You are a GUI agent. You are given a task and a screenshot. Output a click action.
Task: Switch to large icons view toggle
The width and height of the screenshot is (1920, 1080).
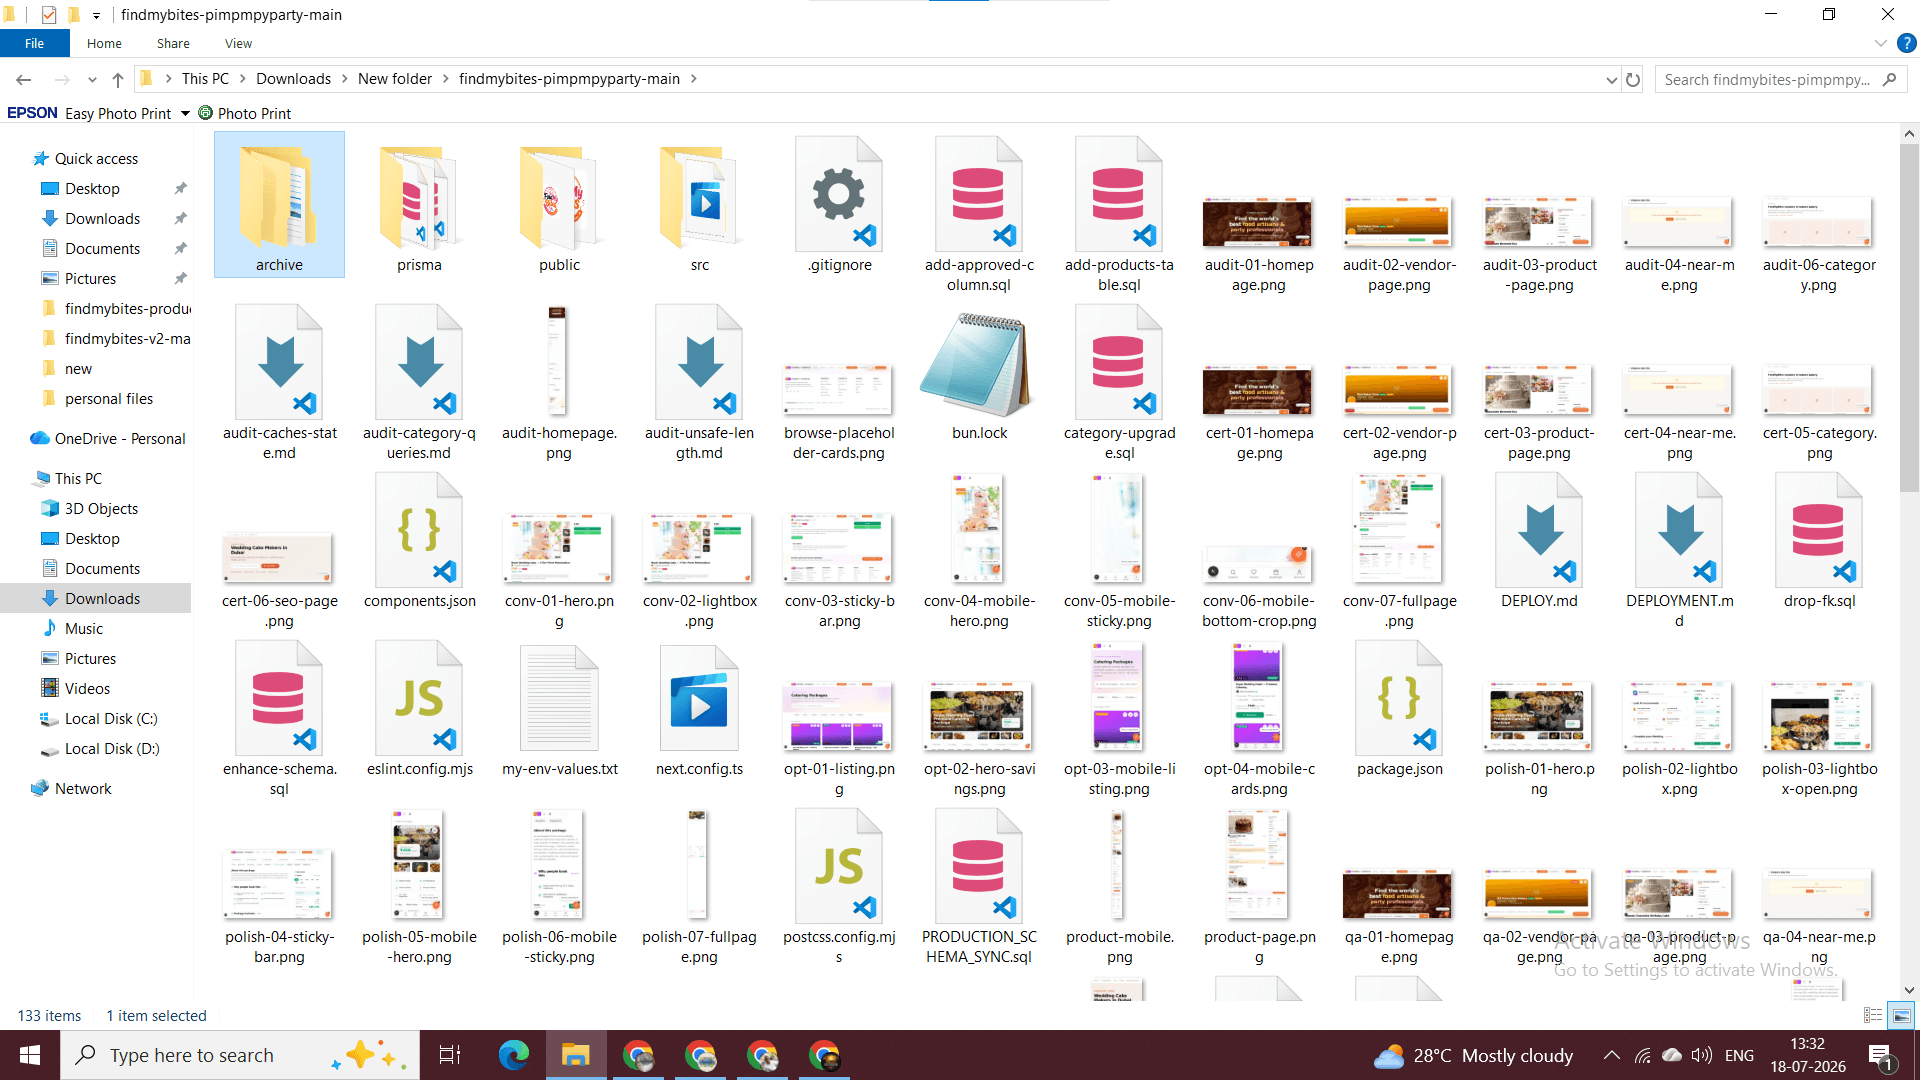[x=1901, y=1015]
